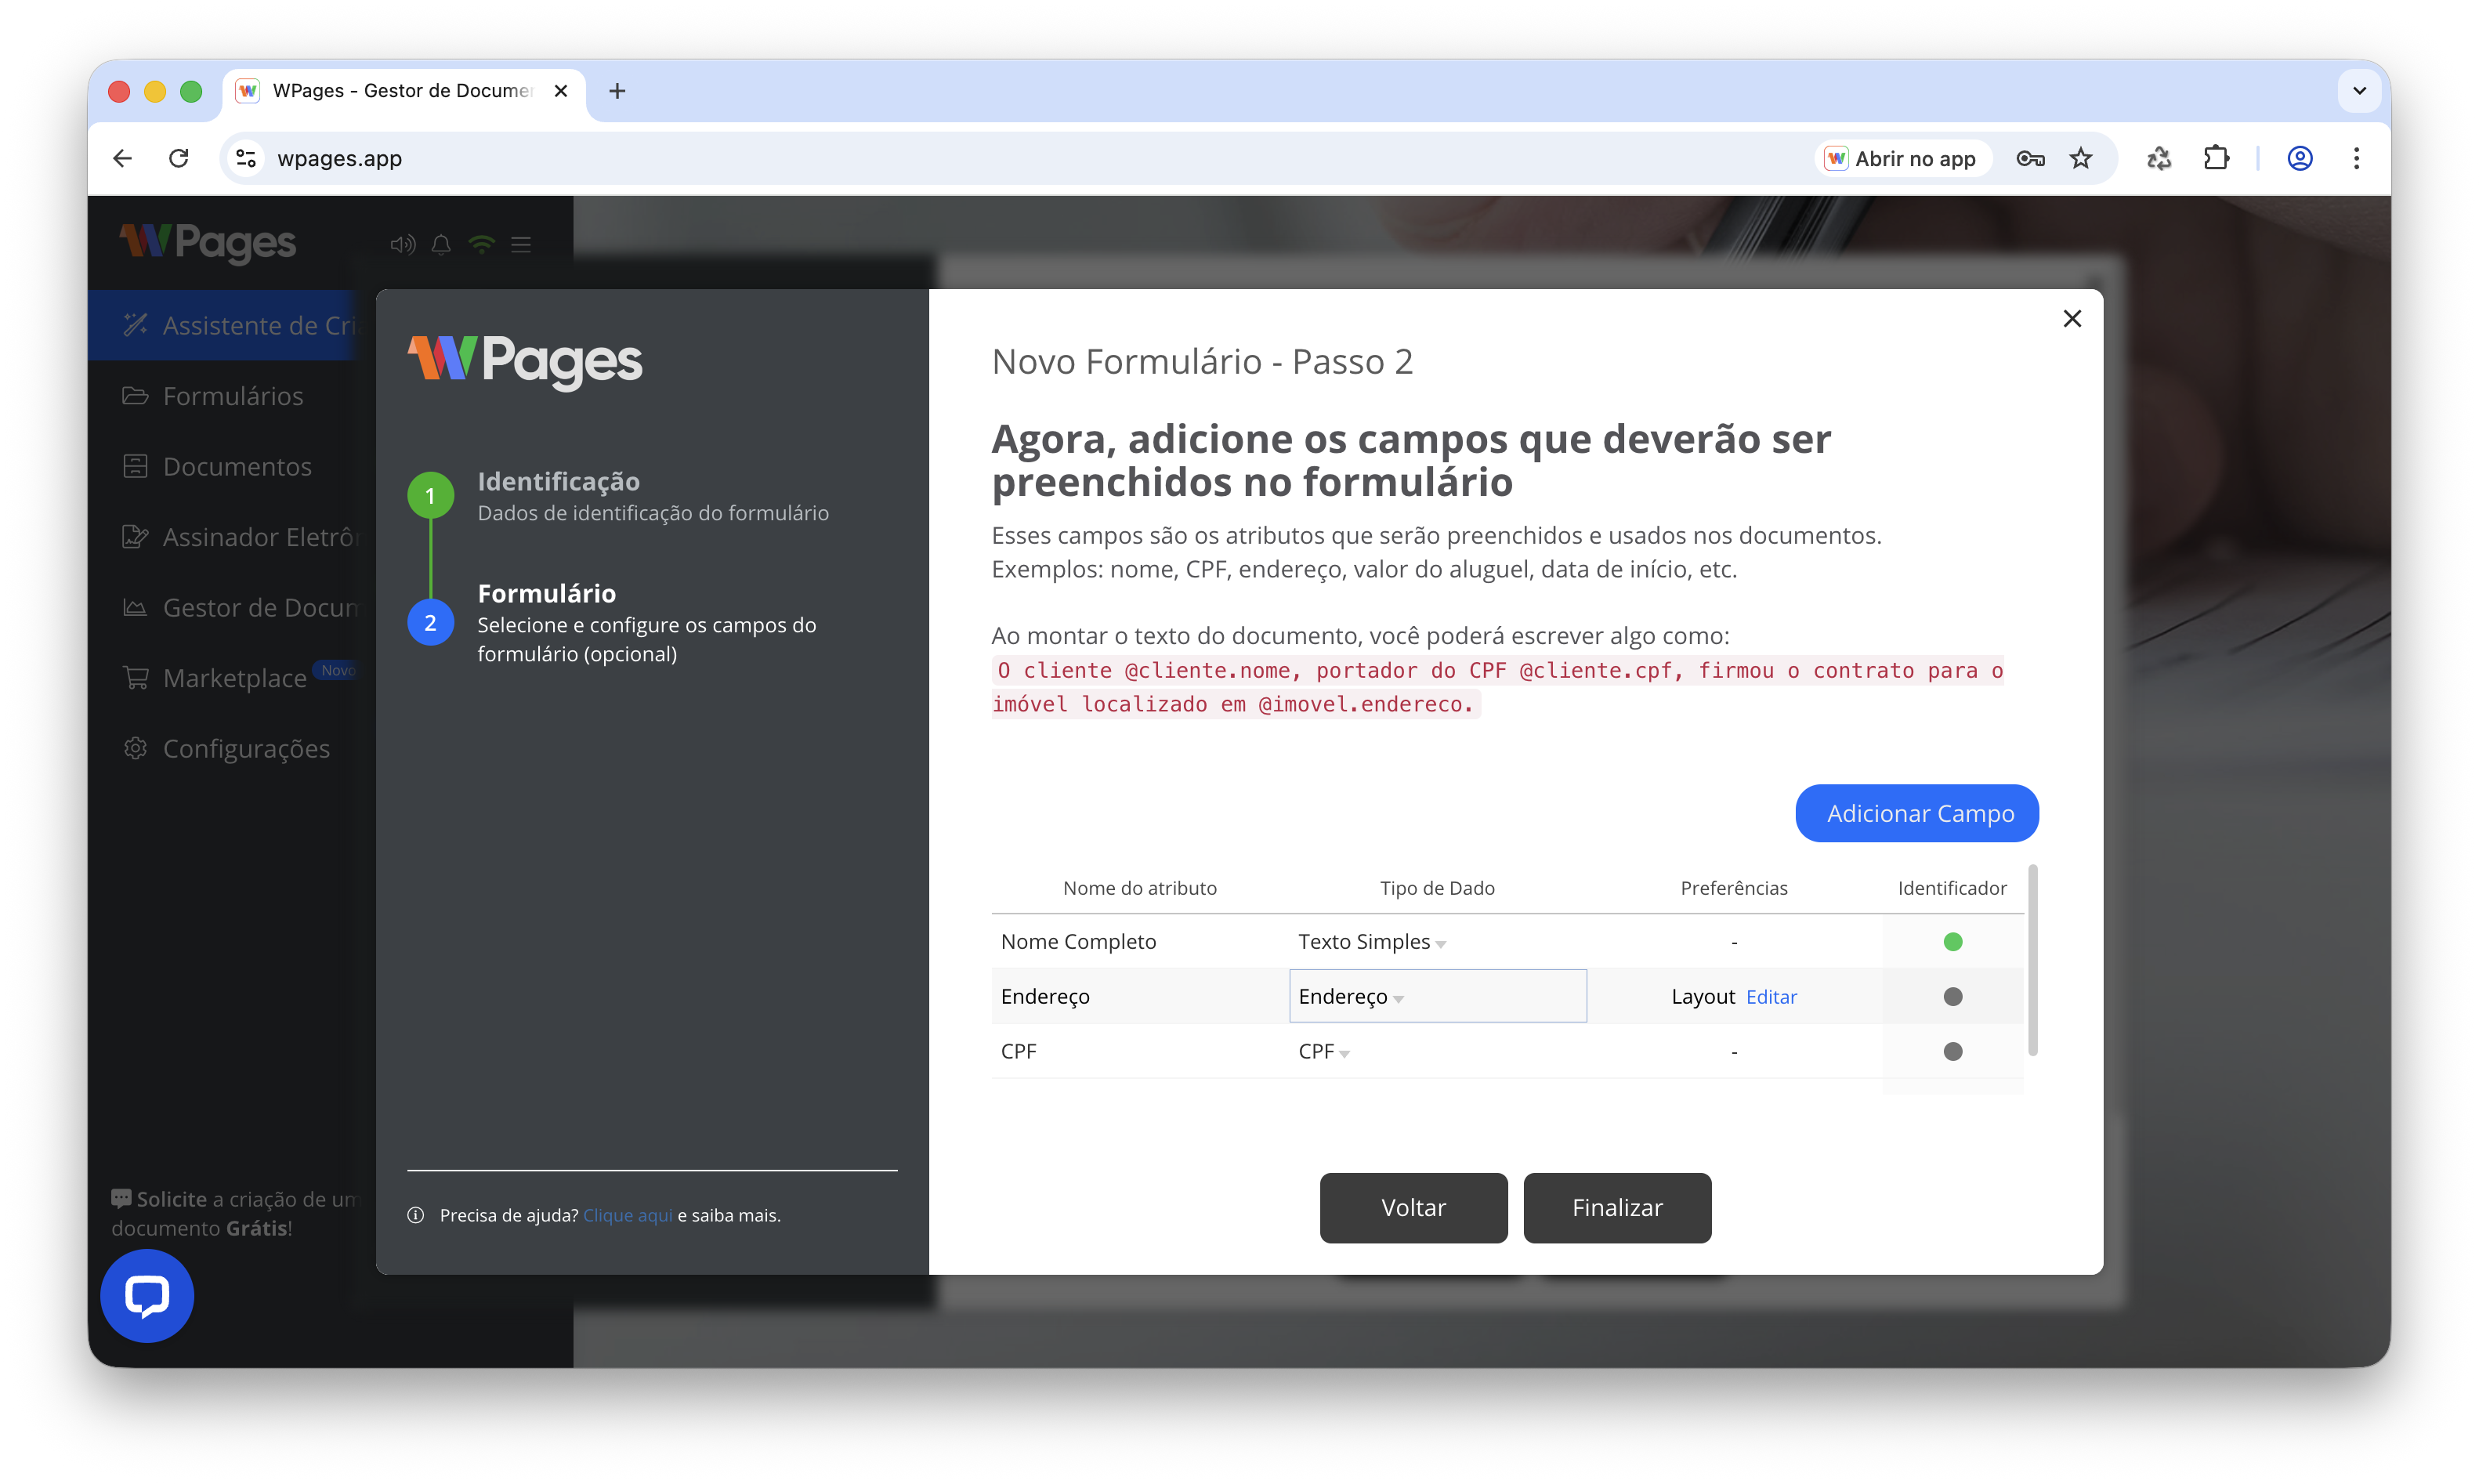
Task: Click the fields table vertical scrollbar
Action: 2032,960
